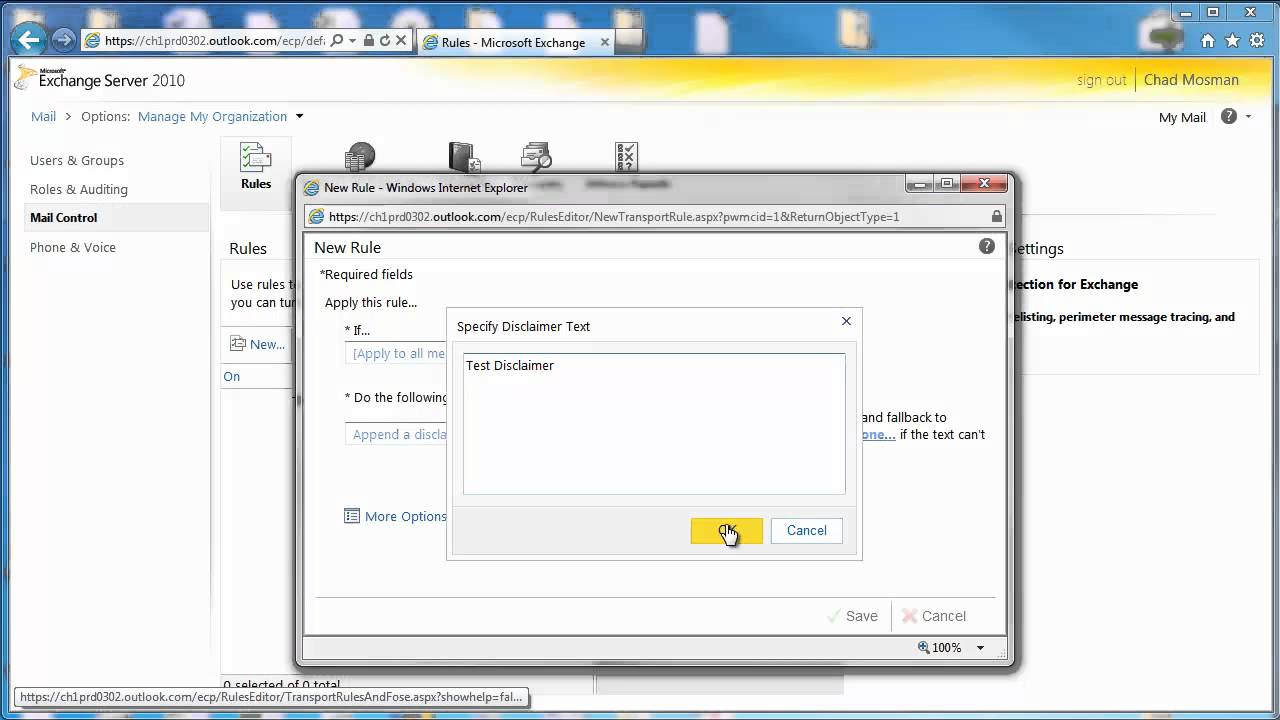
Task: Open the journaling globe icon in Mail Control
Action: [359, 158]
